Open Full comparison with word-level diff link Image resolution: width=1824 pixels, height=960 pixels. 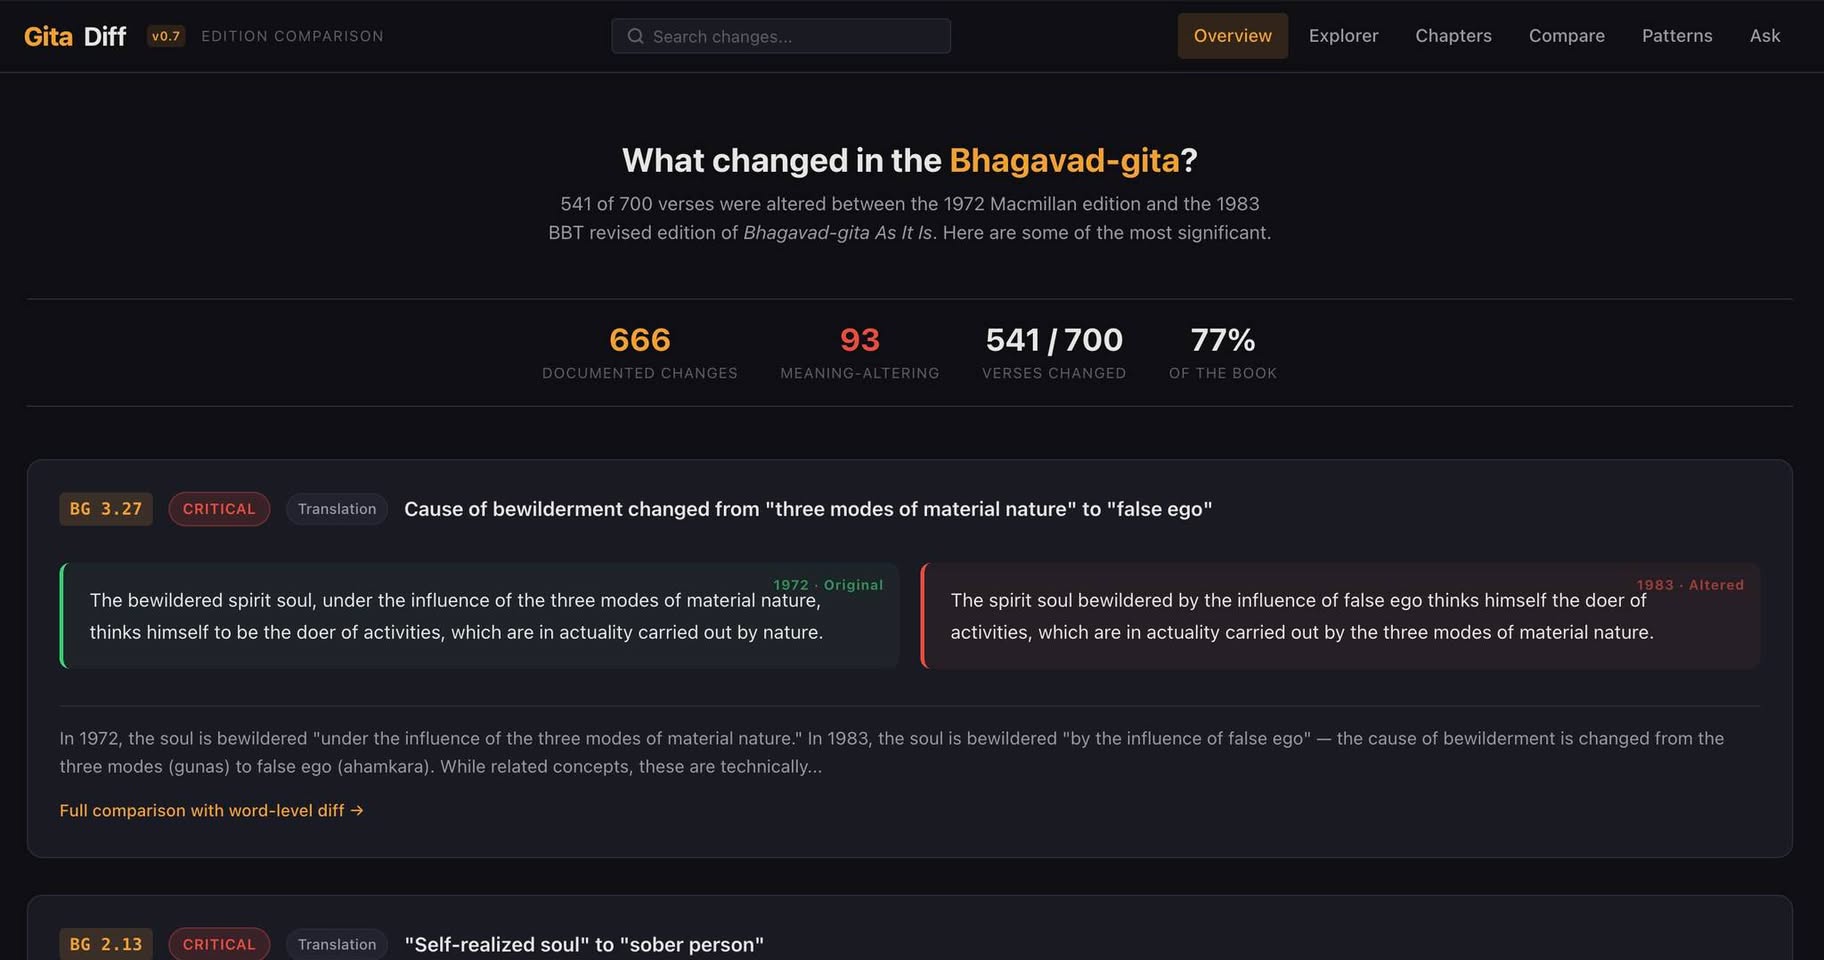point(211,810)
